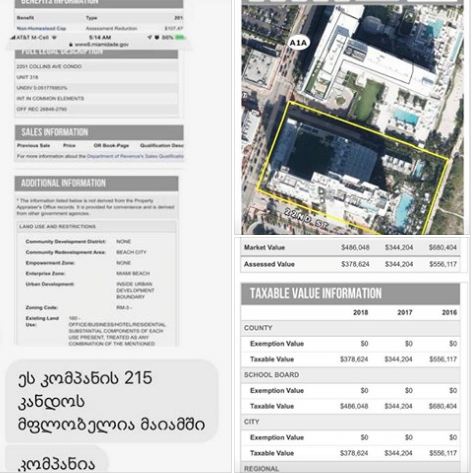This screenshot has height=473, width=473.
Task: Tap the green battery indicator icon
Action: coord(180,38)
